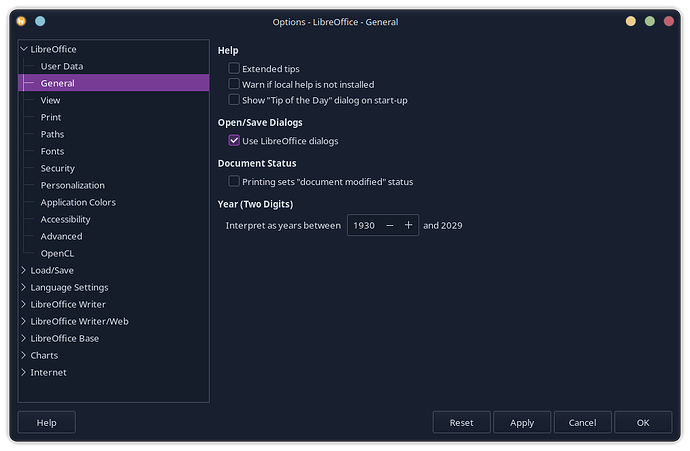690x451 pixels.
Task: Expand the Internet tree node
Action: [x=24, y=372]
